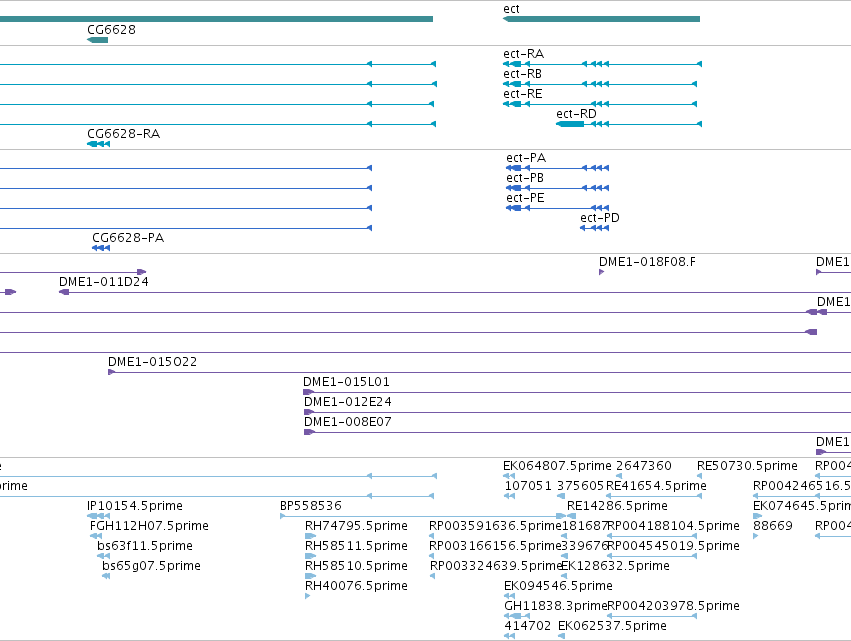Viewport: 851px width, 641px height.
Task: Open the DME1-008E07 clone feature
Action: click(x=577, y=432)
